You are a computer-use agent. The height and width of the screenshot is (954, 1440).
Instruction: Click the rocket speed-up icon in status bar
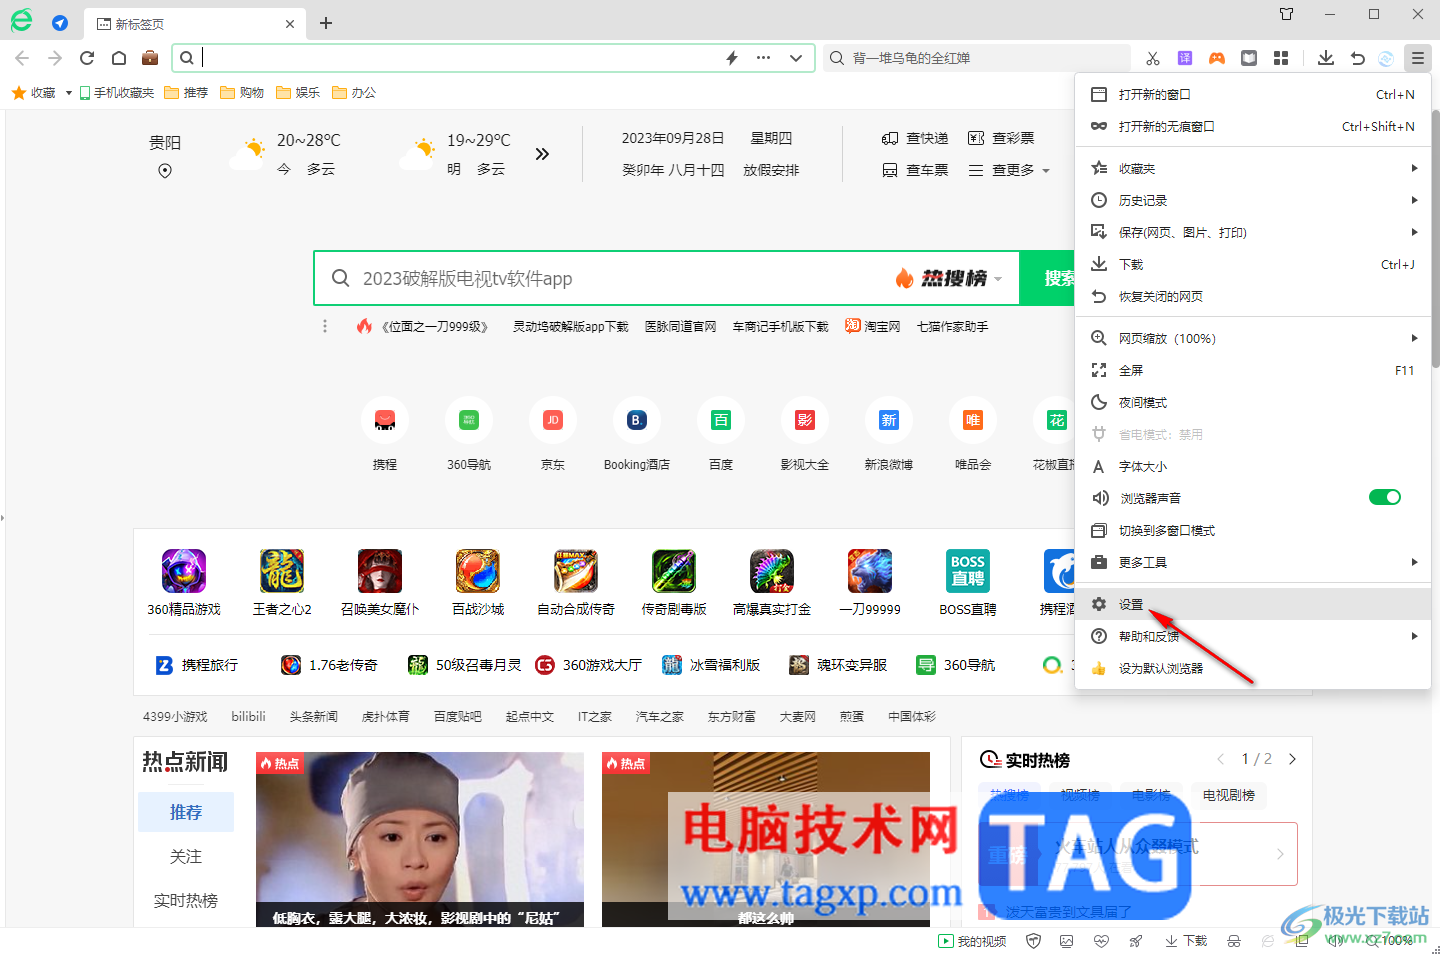coord(1135,941)
